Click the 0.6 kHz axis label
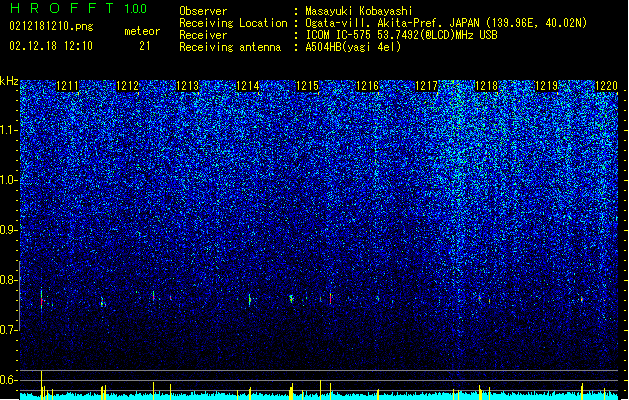The width and height of the screenshot is (629, 400). 9,380
